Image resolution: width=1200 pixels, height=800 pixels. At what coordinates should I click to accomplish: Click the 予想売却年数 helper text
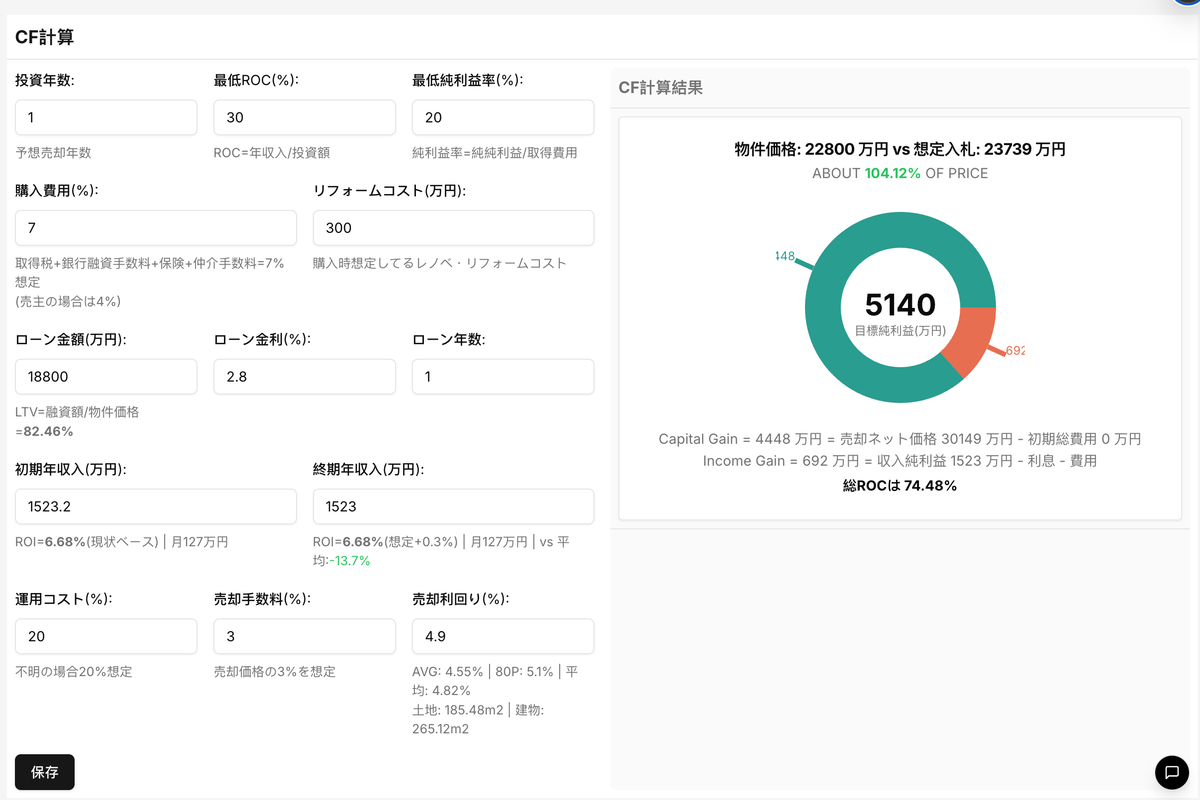[x=53, y=153]
